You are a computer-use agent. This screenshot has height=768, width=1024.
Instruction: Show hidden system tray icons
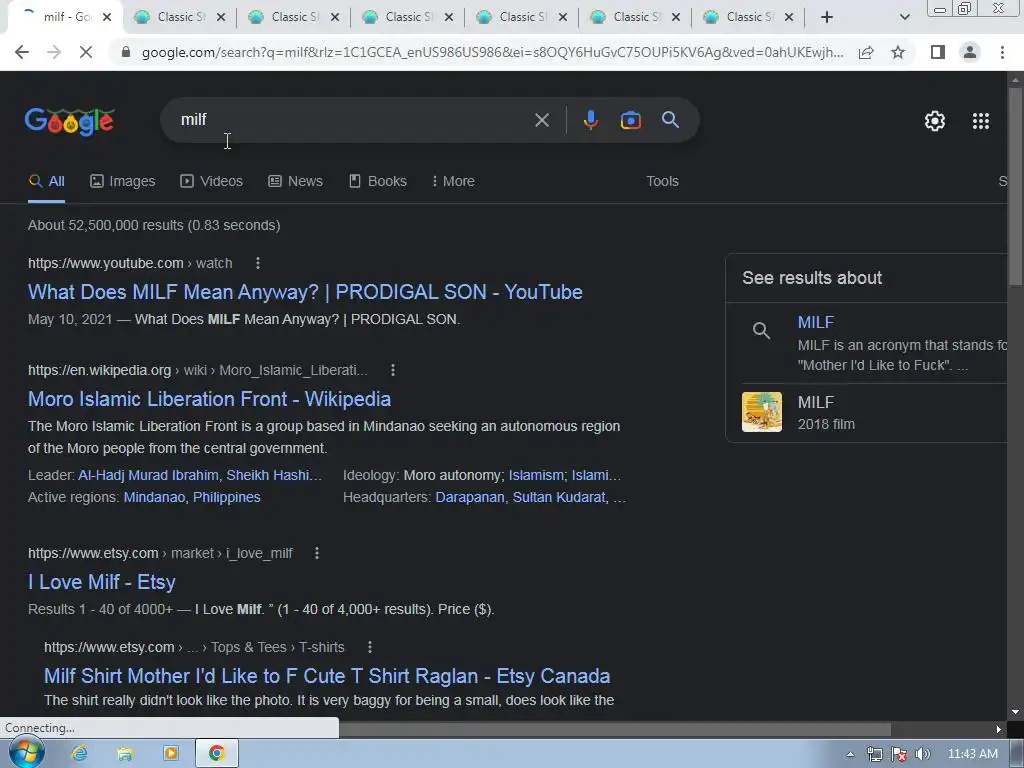tap(850, 754)
